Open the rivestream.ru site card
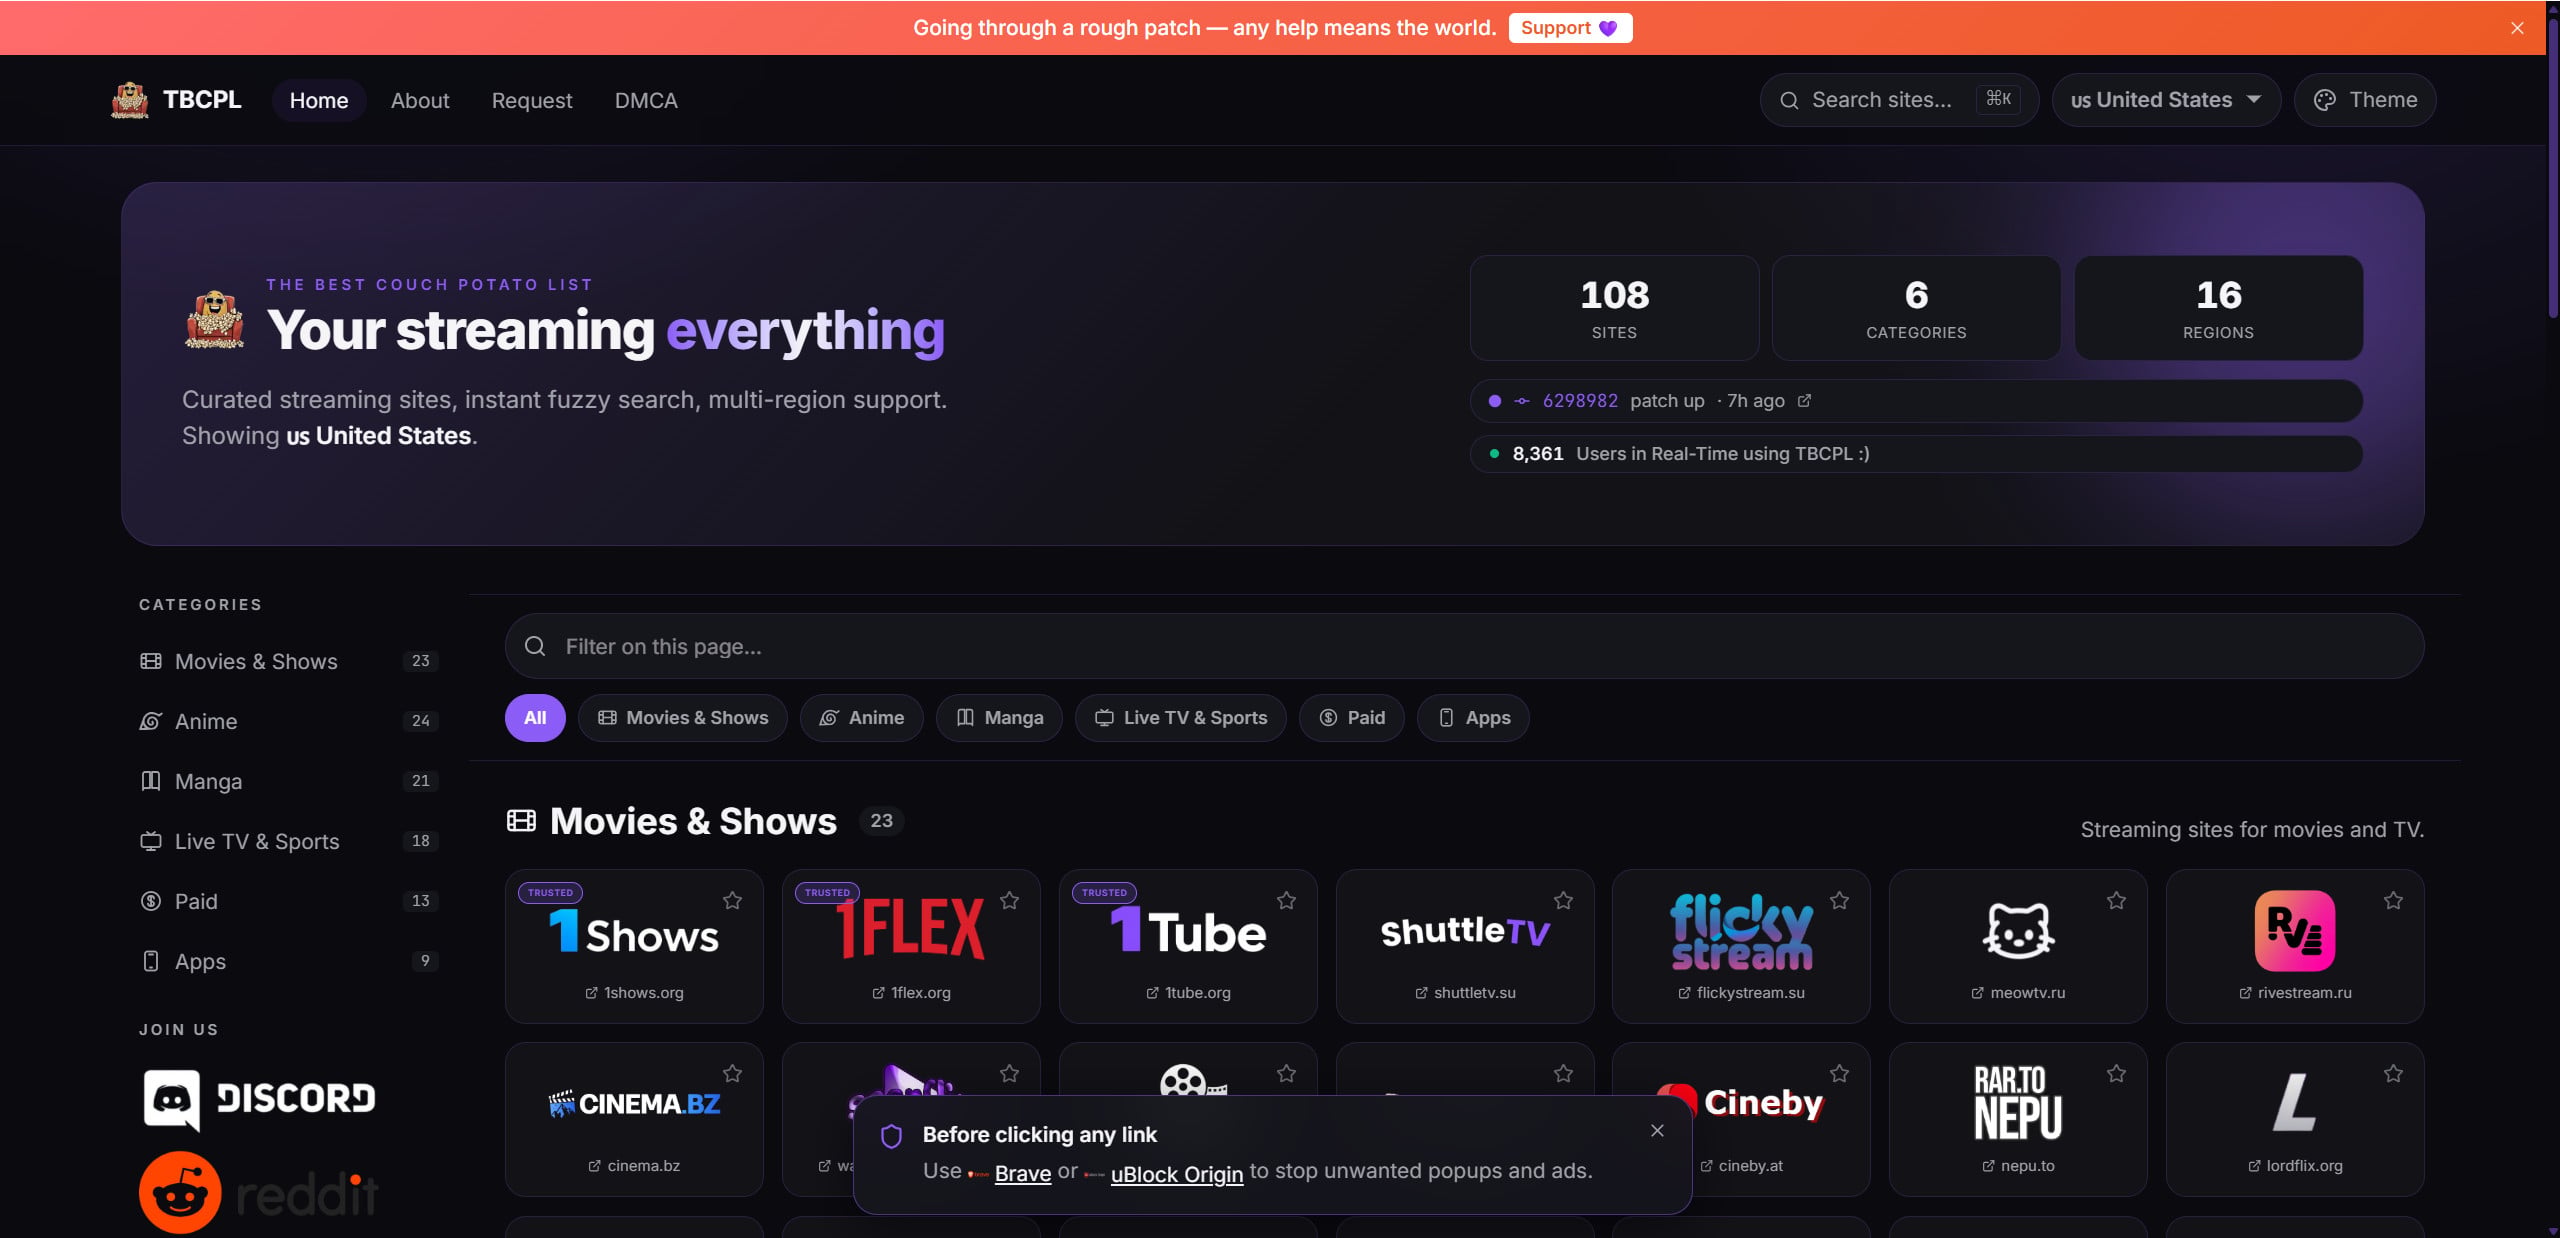This screenshot has height=1238, width=2560. pyautogui.click(x=2294, y=946)
